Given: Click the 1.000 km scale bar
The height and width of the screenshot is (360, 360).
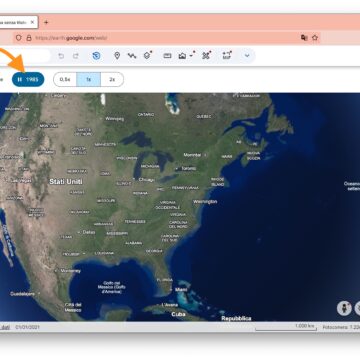Looking at the screenshot, I should [285, 327].
